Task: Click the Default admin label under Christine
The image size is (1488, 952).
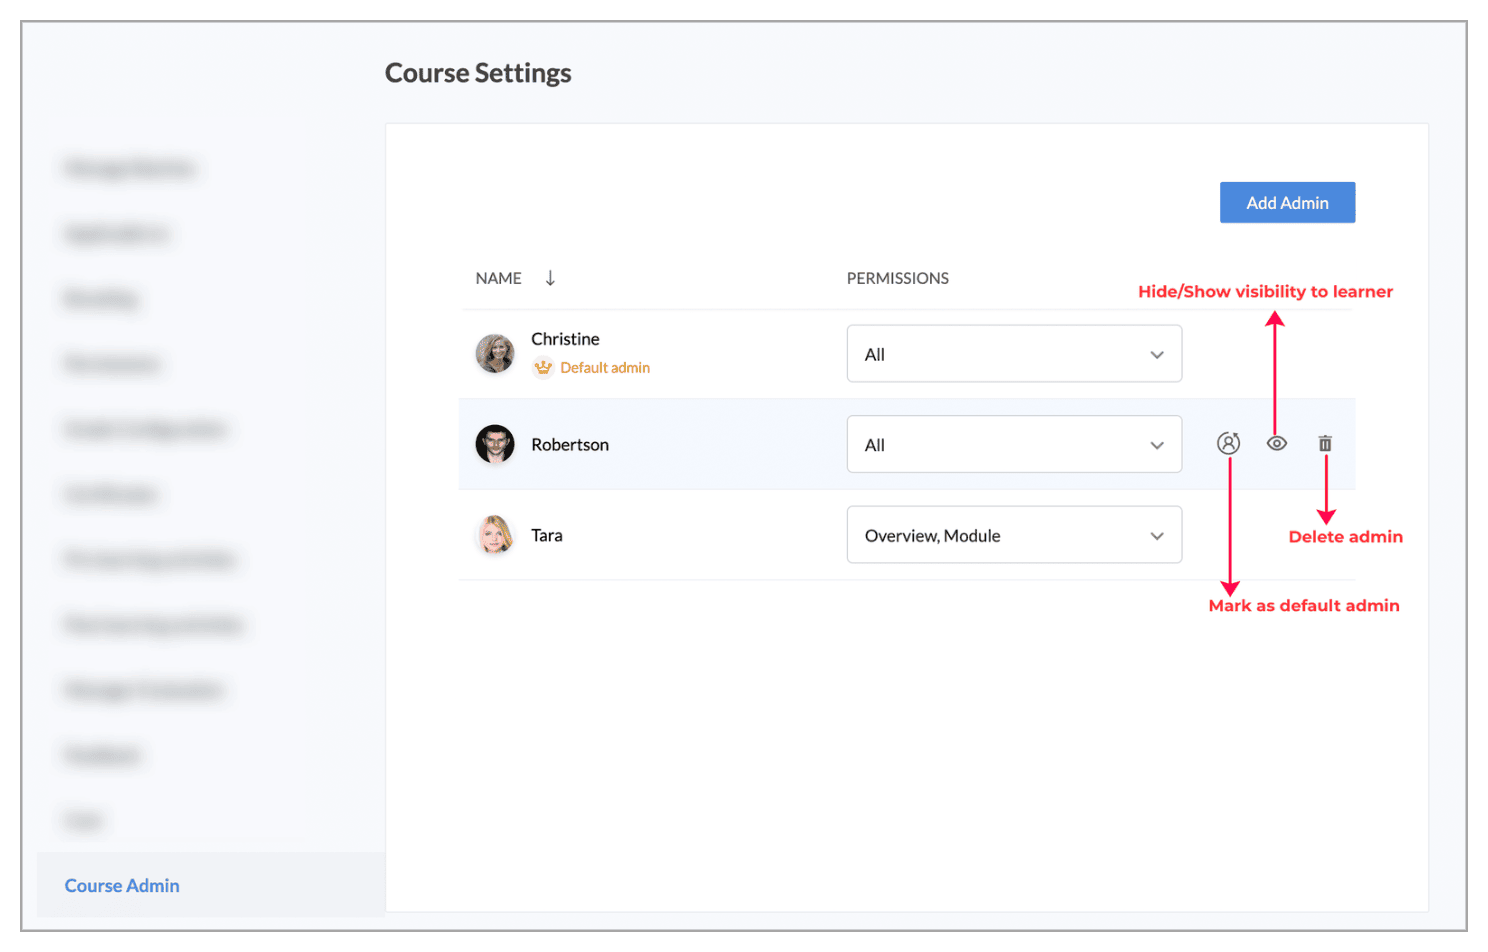Action: click(605, 368)
